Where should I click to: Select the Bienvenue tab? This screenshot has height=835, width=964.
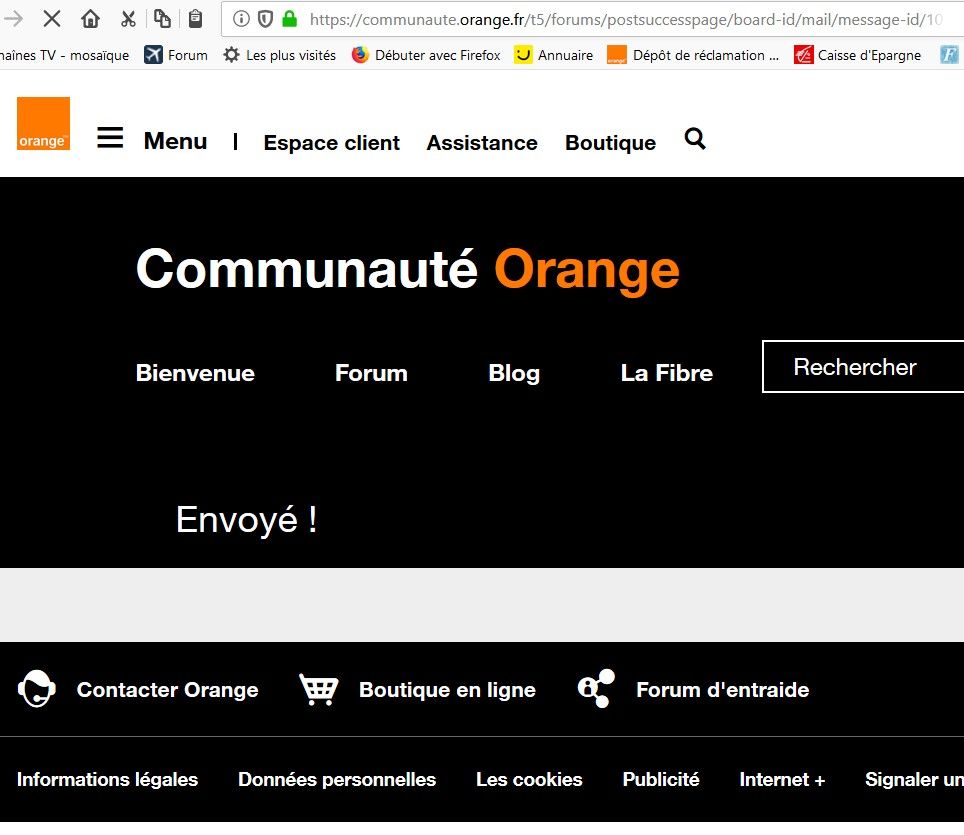(x=195, y=373)
